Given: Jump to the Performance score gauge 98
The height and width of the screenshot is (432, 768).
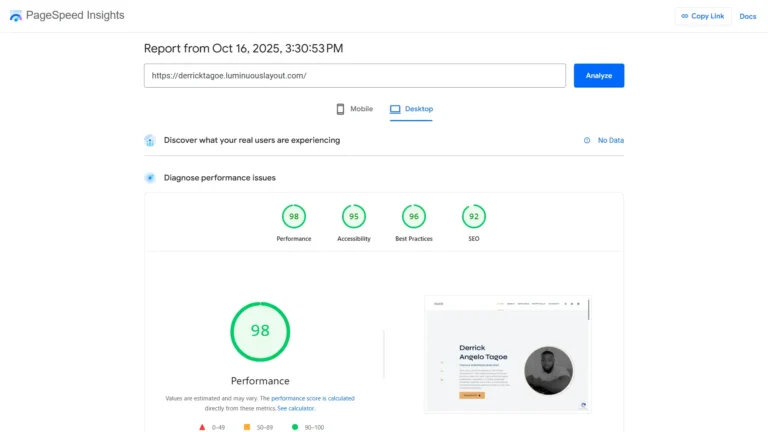Looking at the screenshot, I should click(x=294, y=216).
